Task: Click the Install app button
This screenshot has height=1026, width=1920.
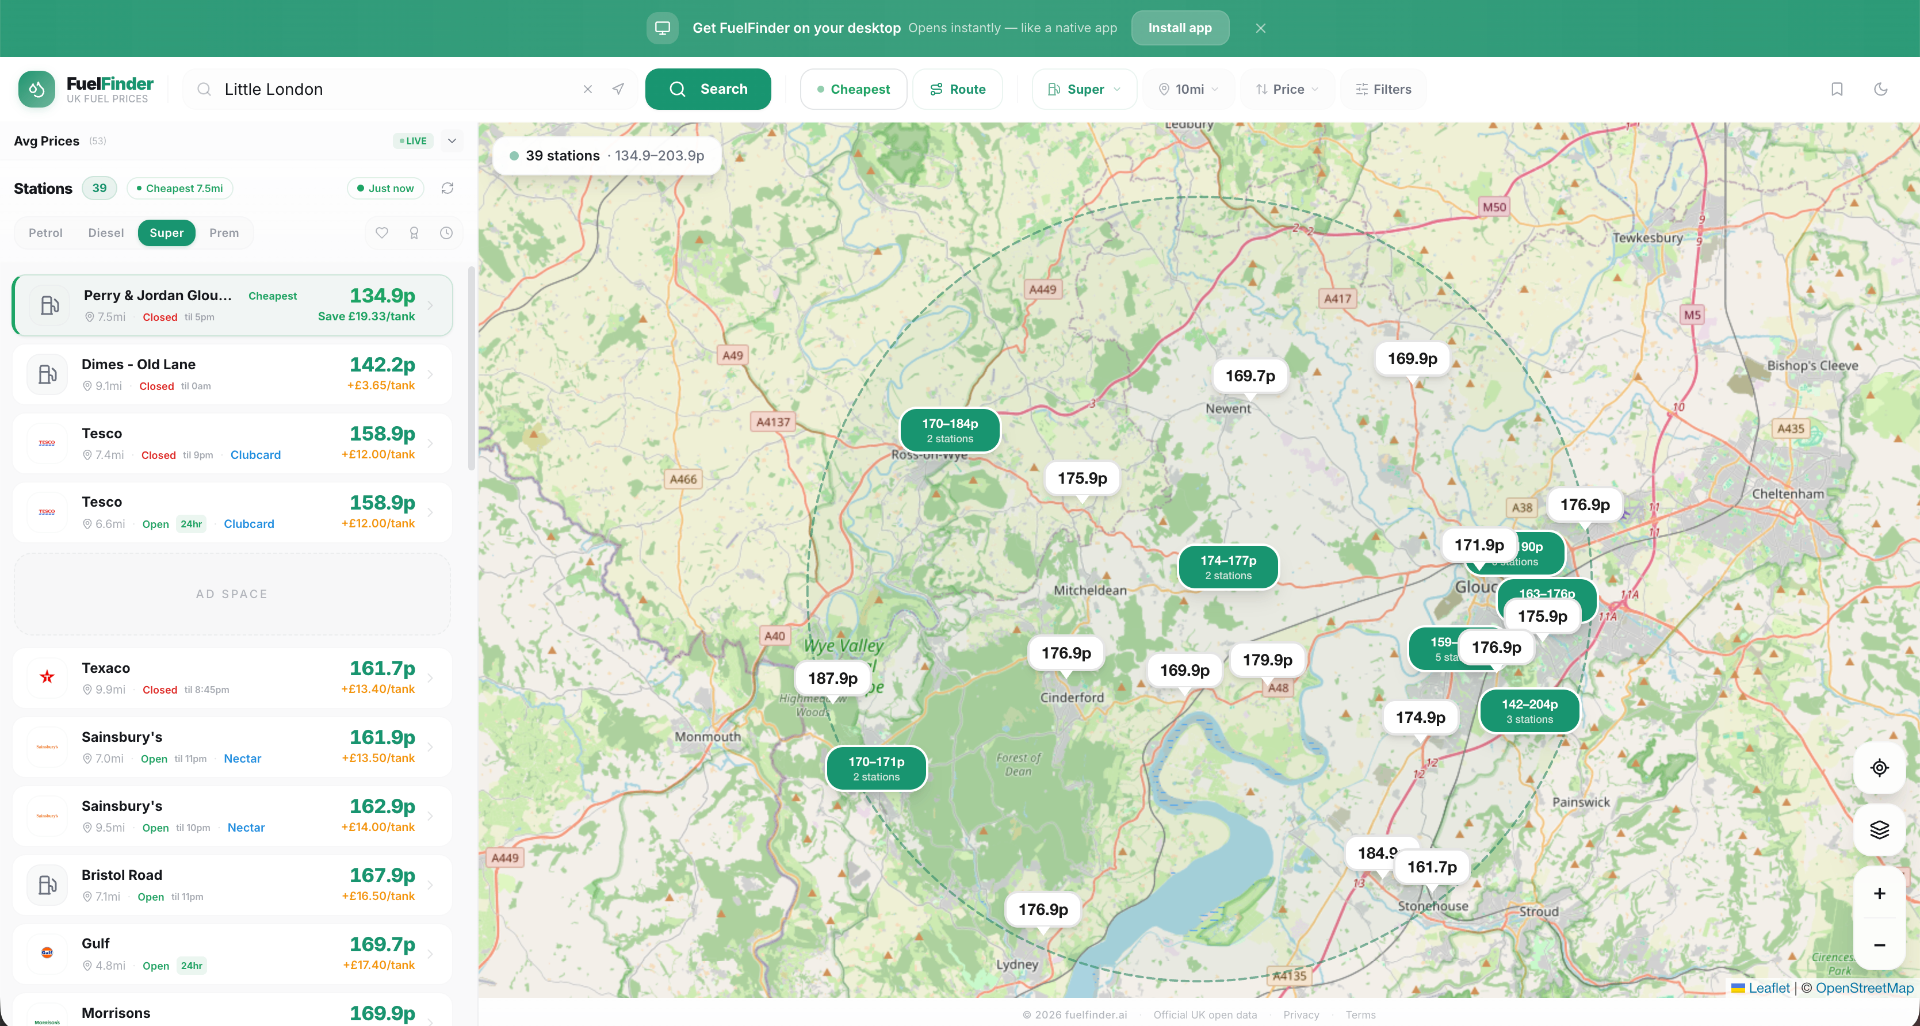Action: point(1180,28)
